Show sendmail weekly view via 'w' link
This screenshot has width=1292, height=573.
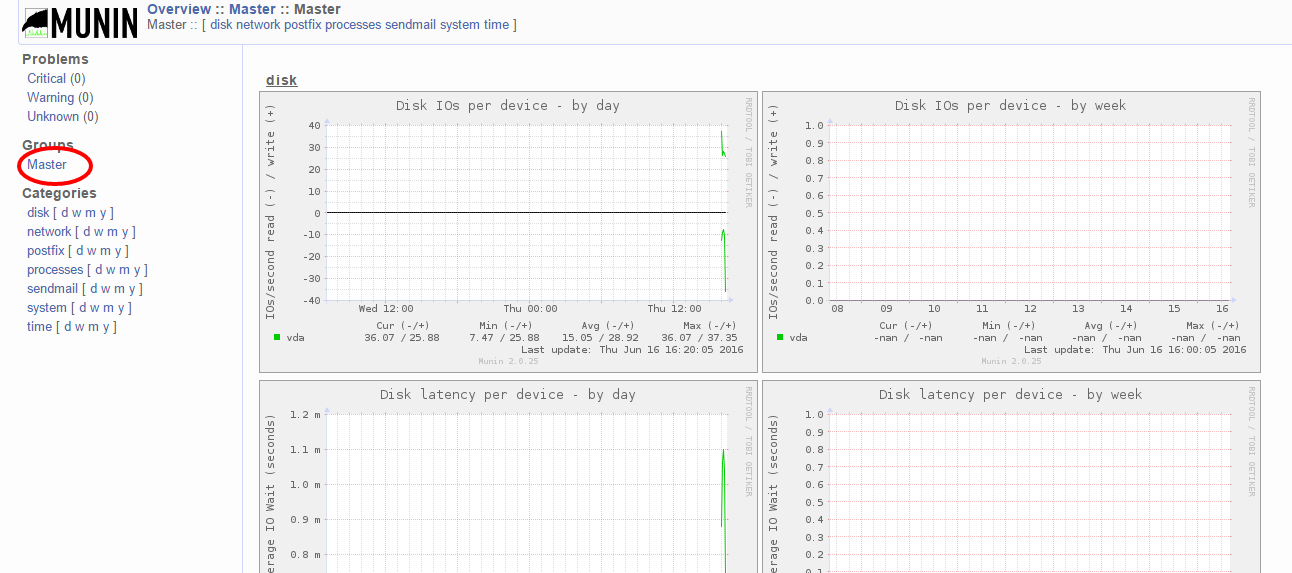106,289
